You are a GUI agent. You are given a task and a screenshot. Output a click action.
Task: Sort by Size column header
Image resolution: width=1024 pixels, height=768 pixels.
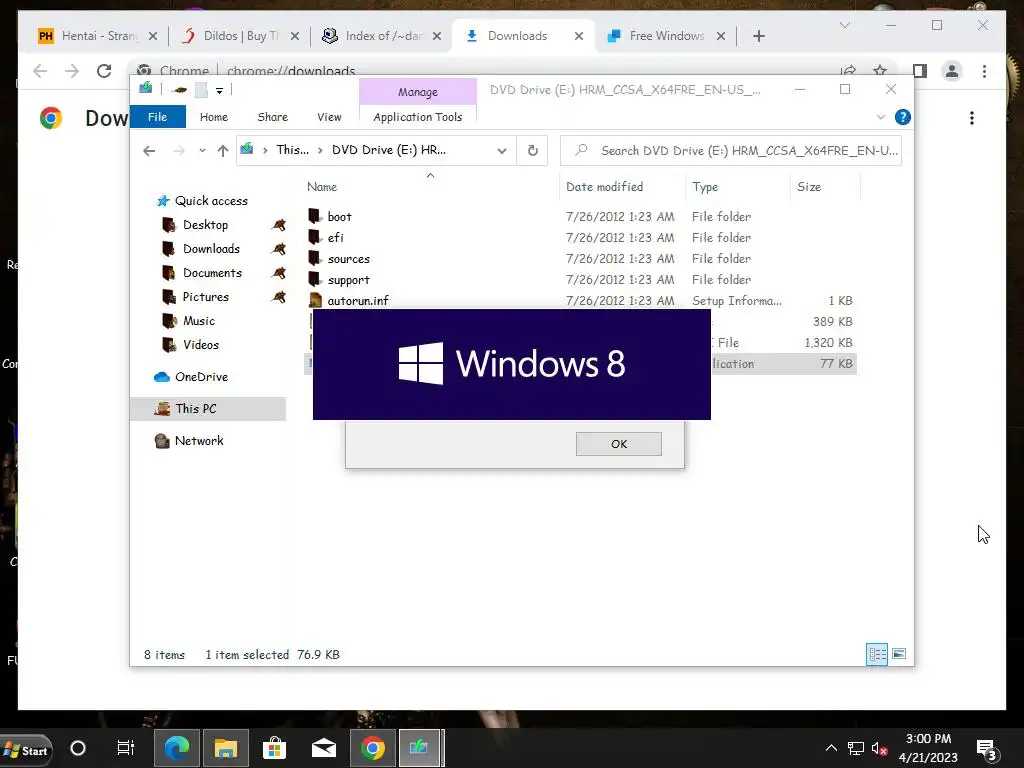(808, 187)
